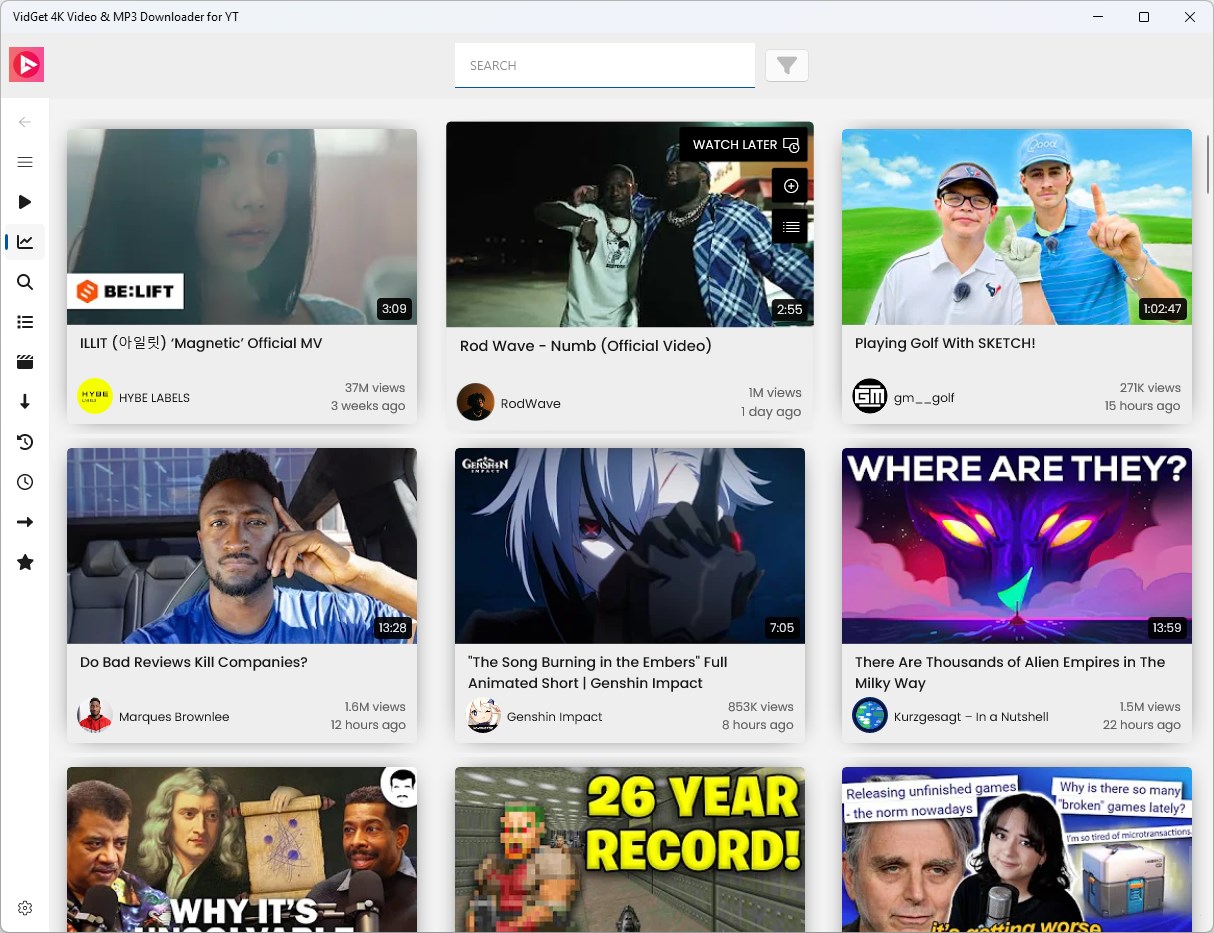Image resolution: width=1214 pixels, height=933 pixels.
Task: Click the Marques Brownlee channel name
Action: point(174,716)
